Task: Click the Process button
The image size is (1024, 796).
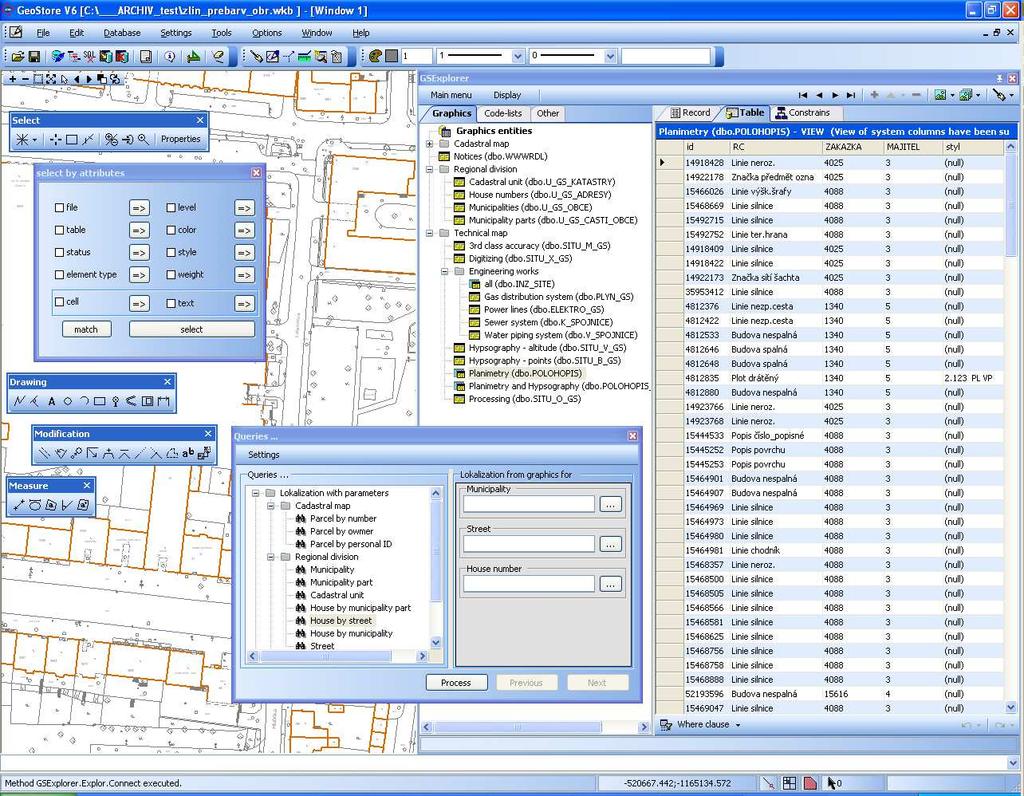Action: click(456, 683)
